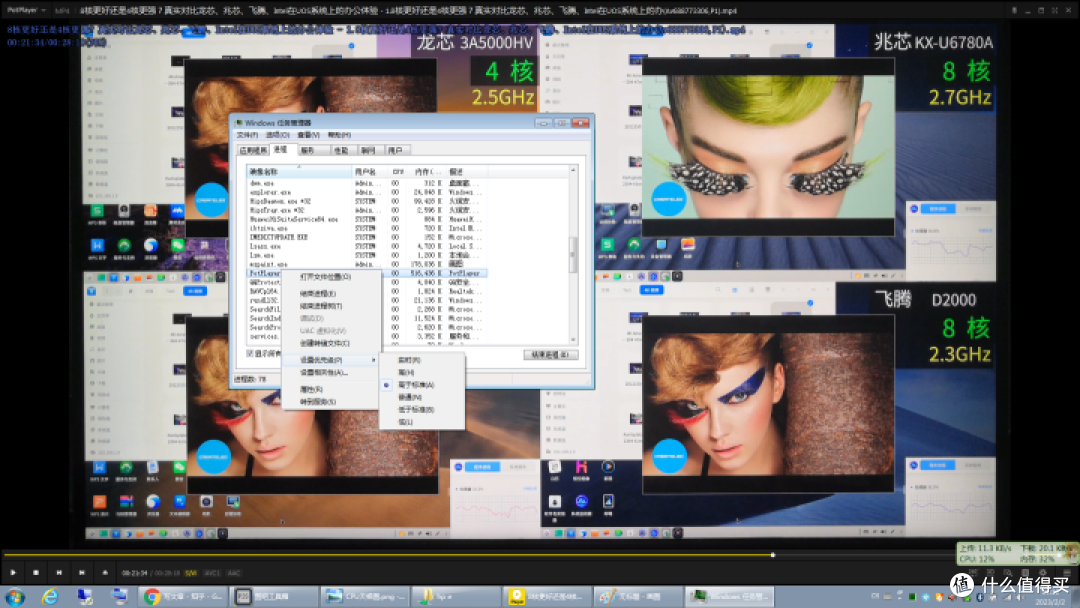
Task: Click the PotPlayer seek bar handle
Action: point(773,554)
